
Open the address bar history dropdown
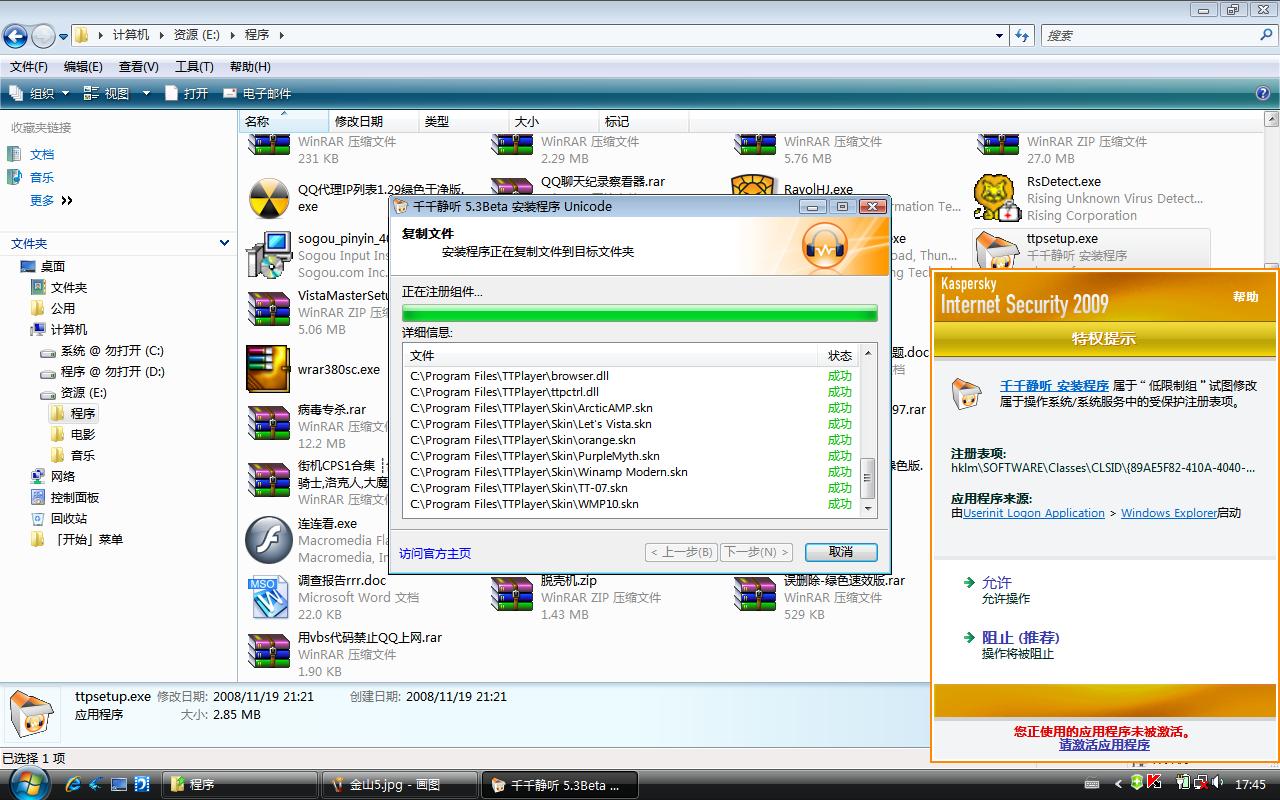click(999, 35)
